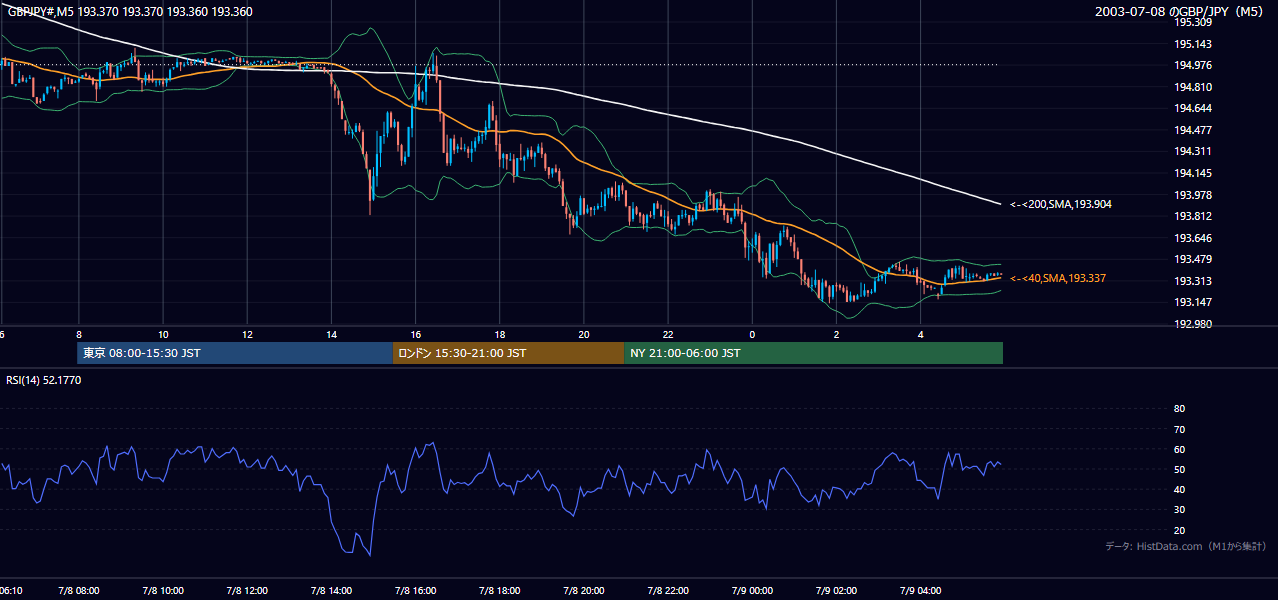This screenshot has width=1278, height=600.
Task: Click the RSI(14) 52.1770 indicator label
Action: pos(44,380)
